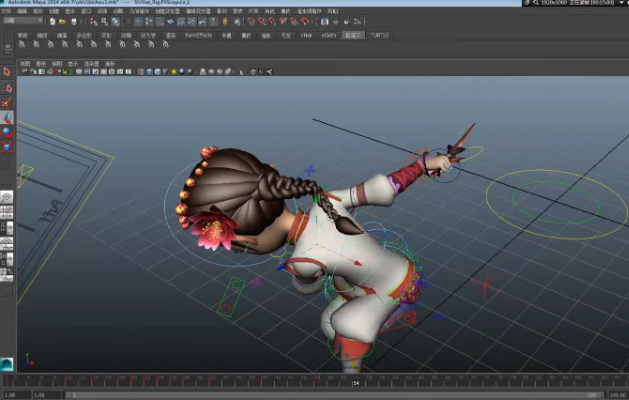Click the playback start time field

47,395
